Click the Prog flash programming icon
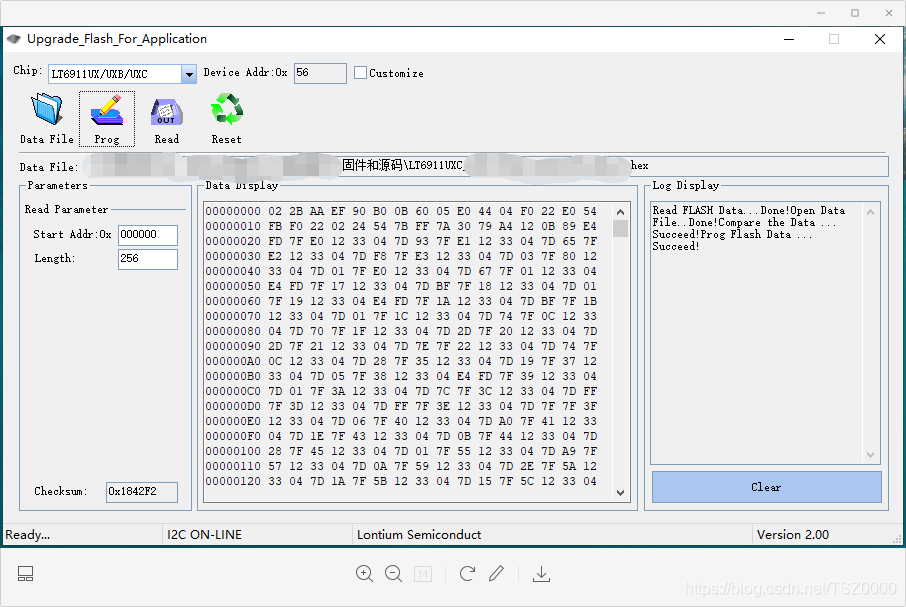 pos(107,110)
